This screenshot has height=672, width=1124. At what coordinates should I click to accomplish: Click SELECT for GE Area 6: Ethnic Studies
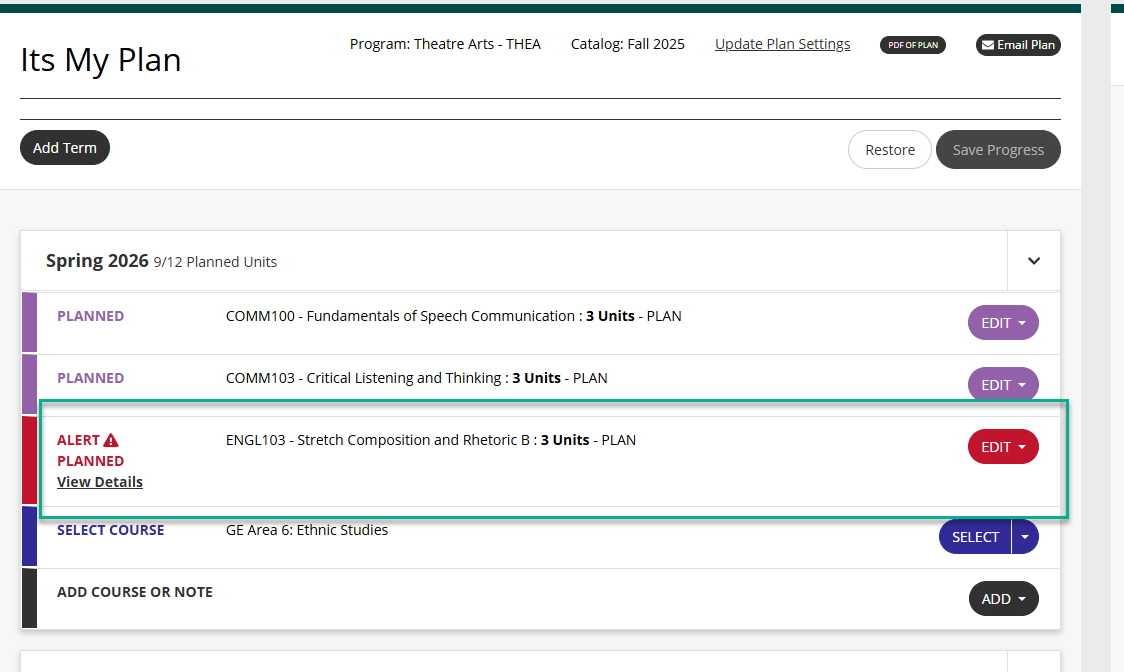coord(975,536)
